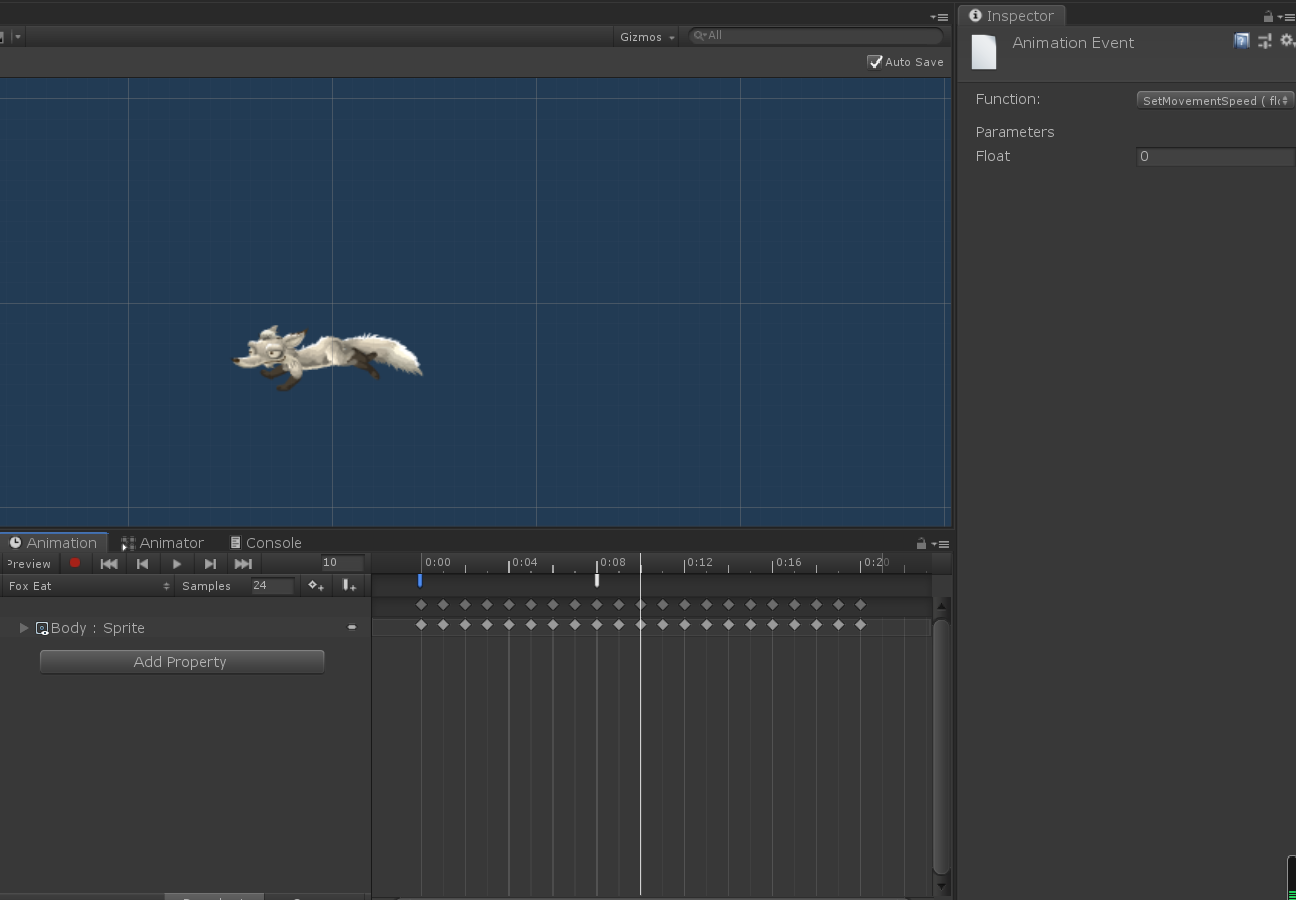The width and height of the screenshot is (1296, 900).
Task: Switch to the Animator tab
Action: [x=163, y=543]
